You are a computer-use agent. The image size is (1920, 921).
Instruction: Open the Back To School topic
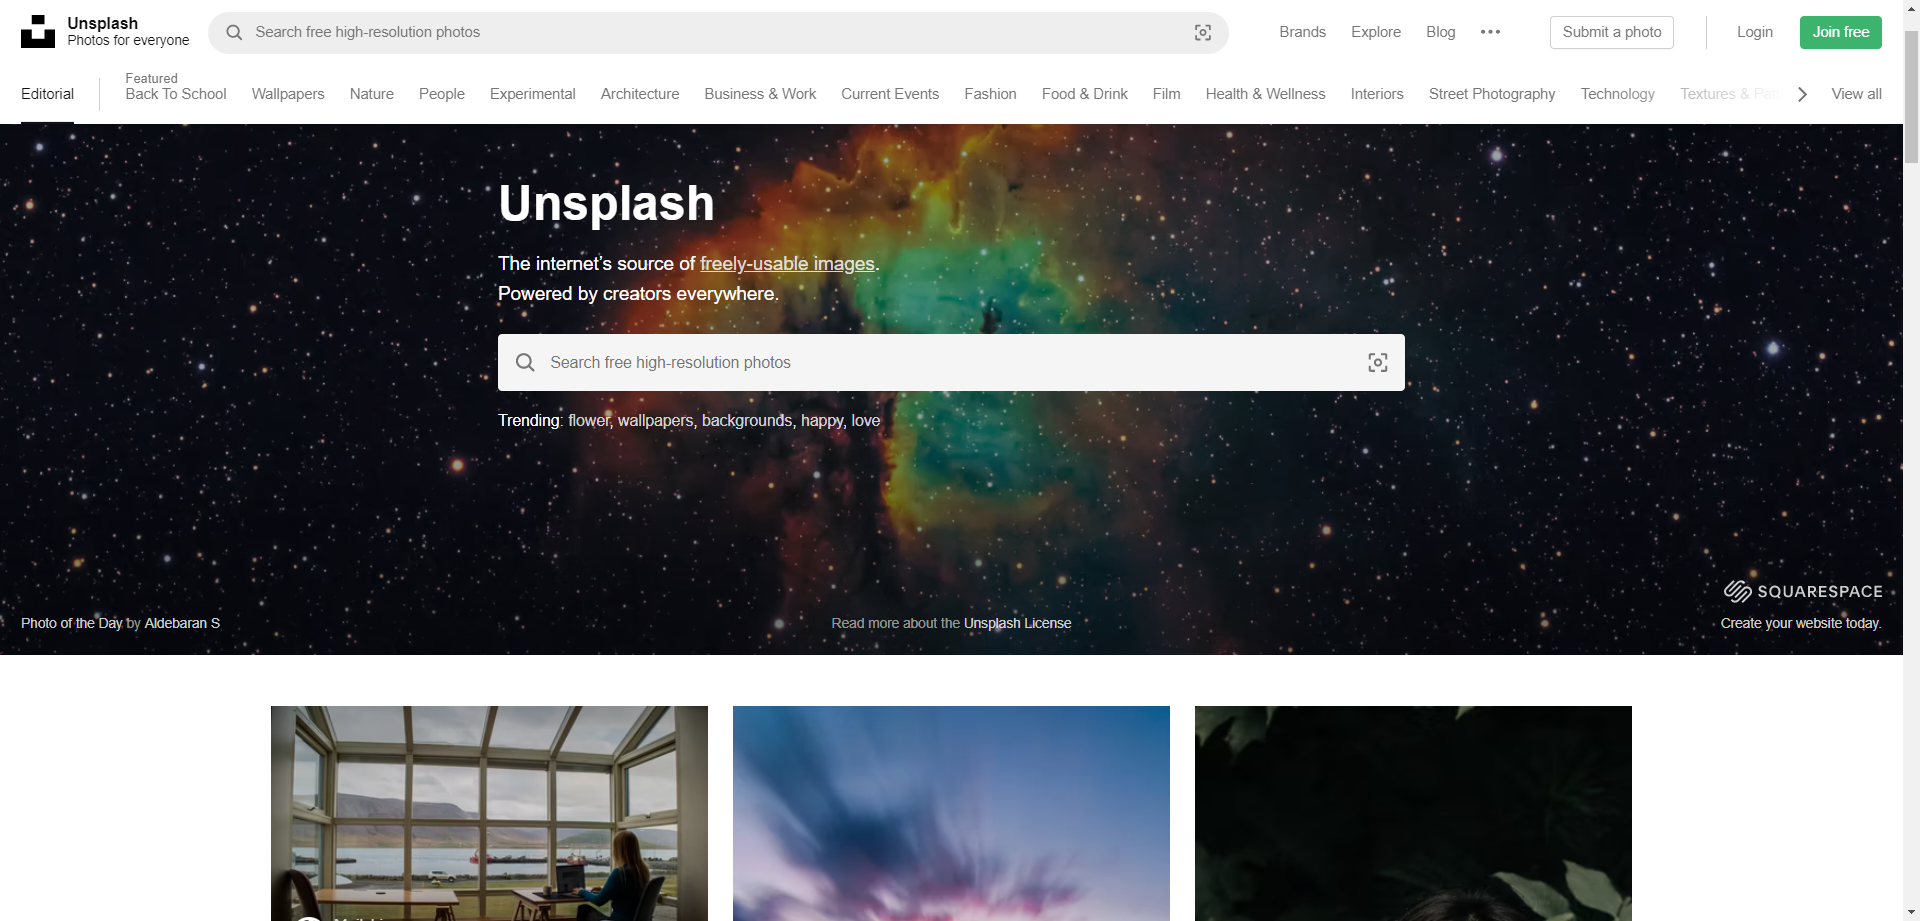(176, 94)
